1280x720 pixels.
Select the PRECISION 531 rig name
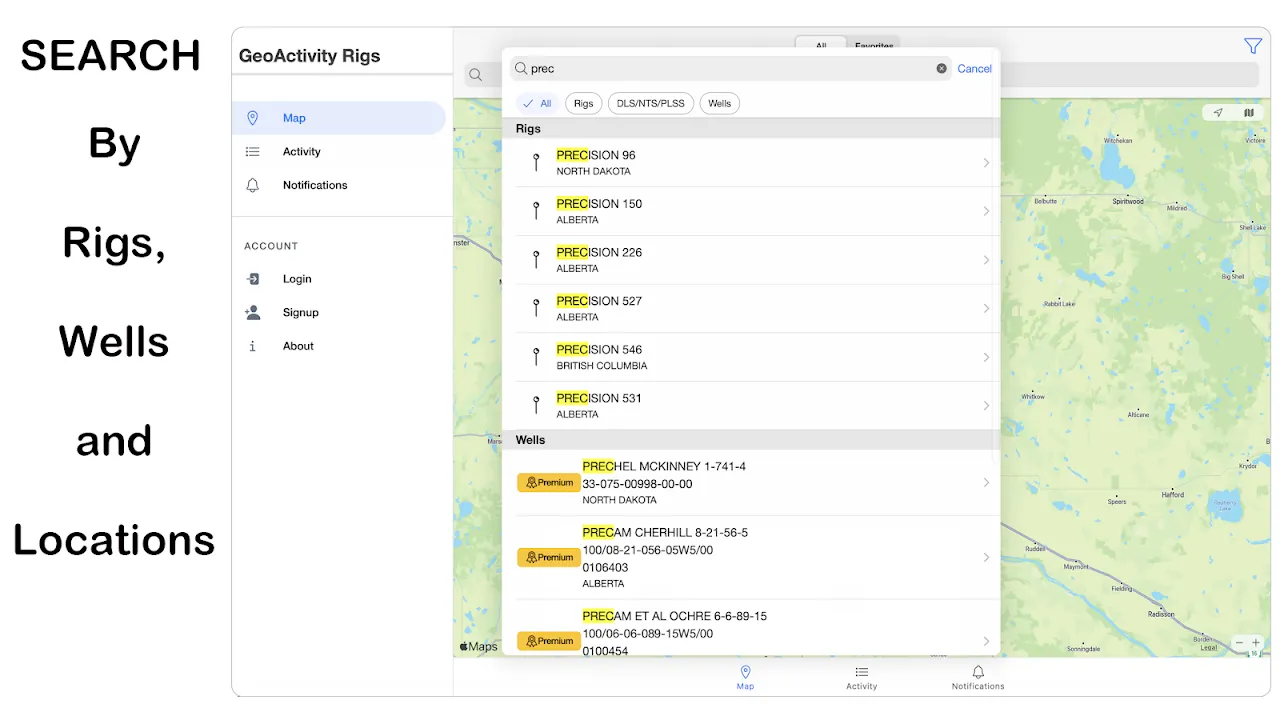point(599,398)
